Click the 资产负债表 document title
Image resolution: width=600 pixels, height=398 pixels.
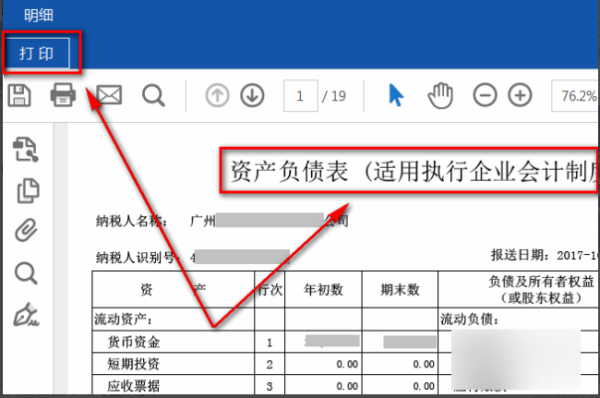click(414, 171)
